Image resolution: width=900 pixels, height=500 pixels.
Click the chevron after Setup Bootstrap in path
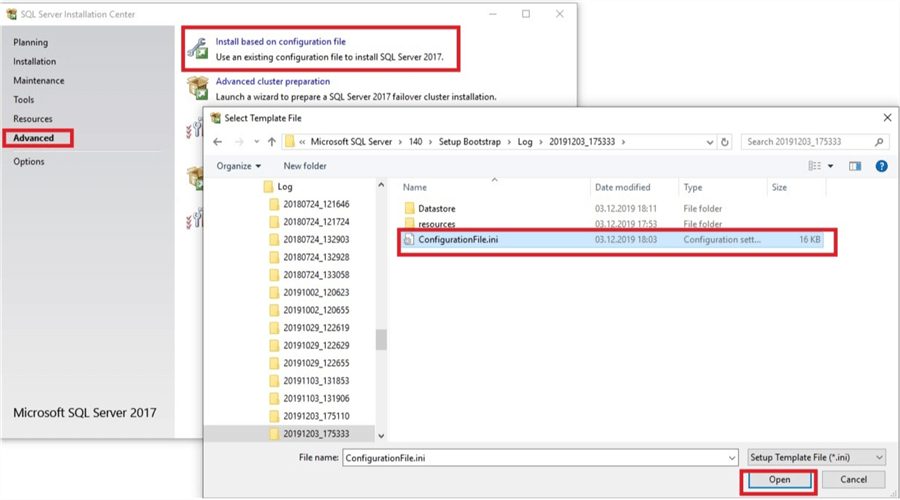pos(509,142)
